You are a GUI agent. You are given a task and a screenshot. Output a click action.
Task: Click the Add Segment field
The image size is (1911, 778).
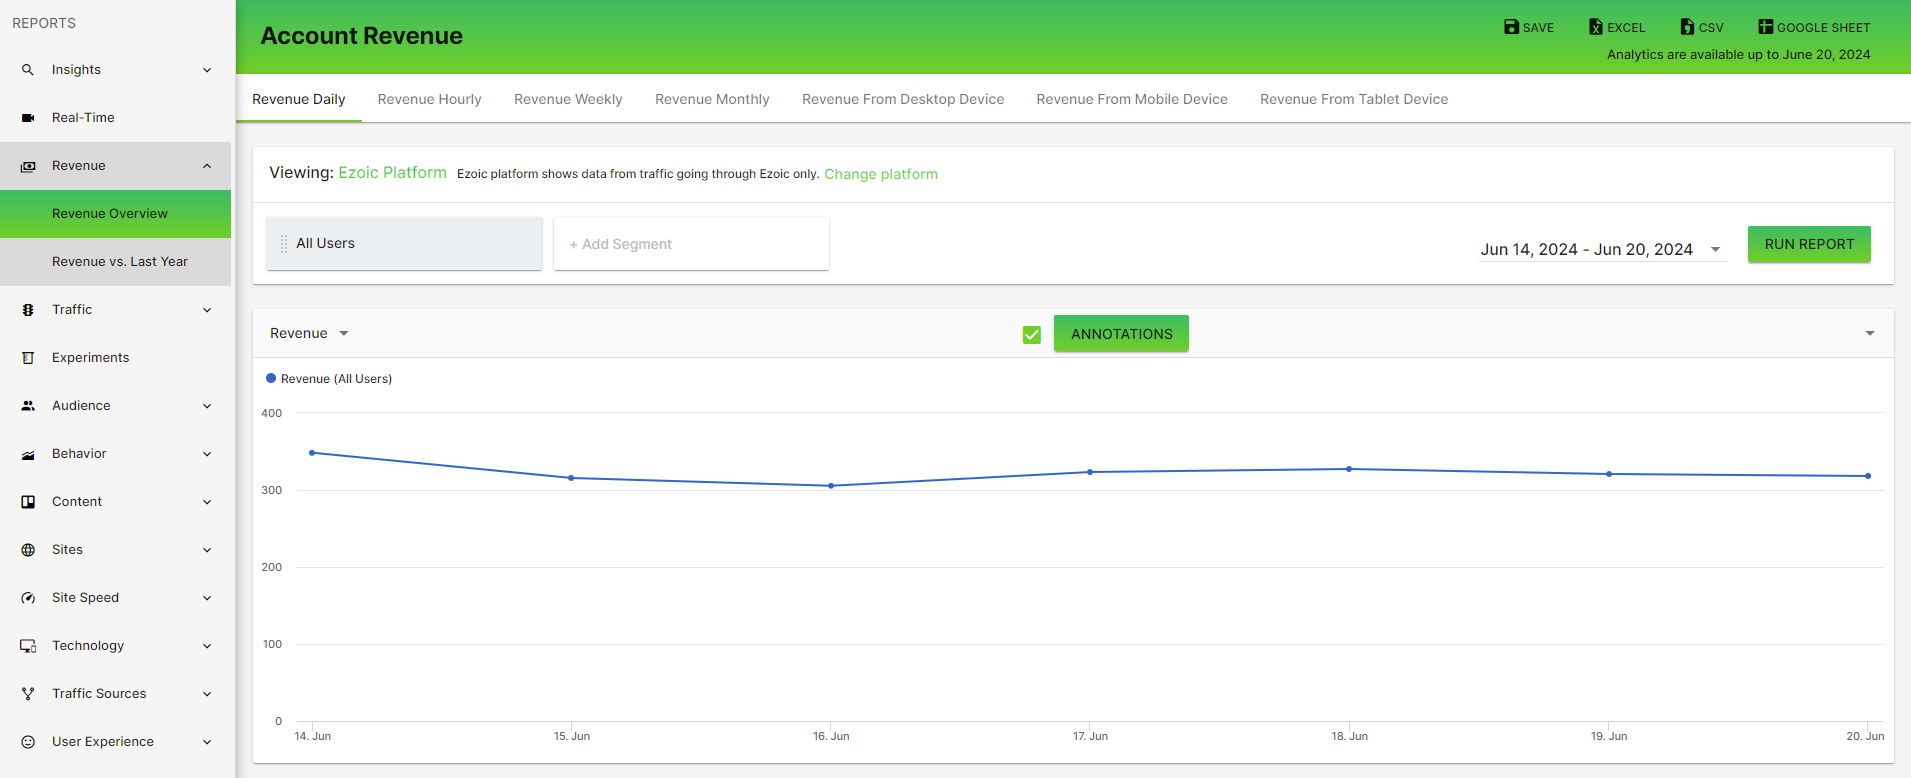691,244
